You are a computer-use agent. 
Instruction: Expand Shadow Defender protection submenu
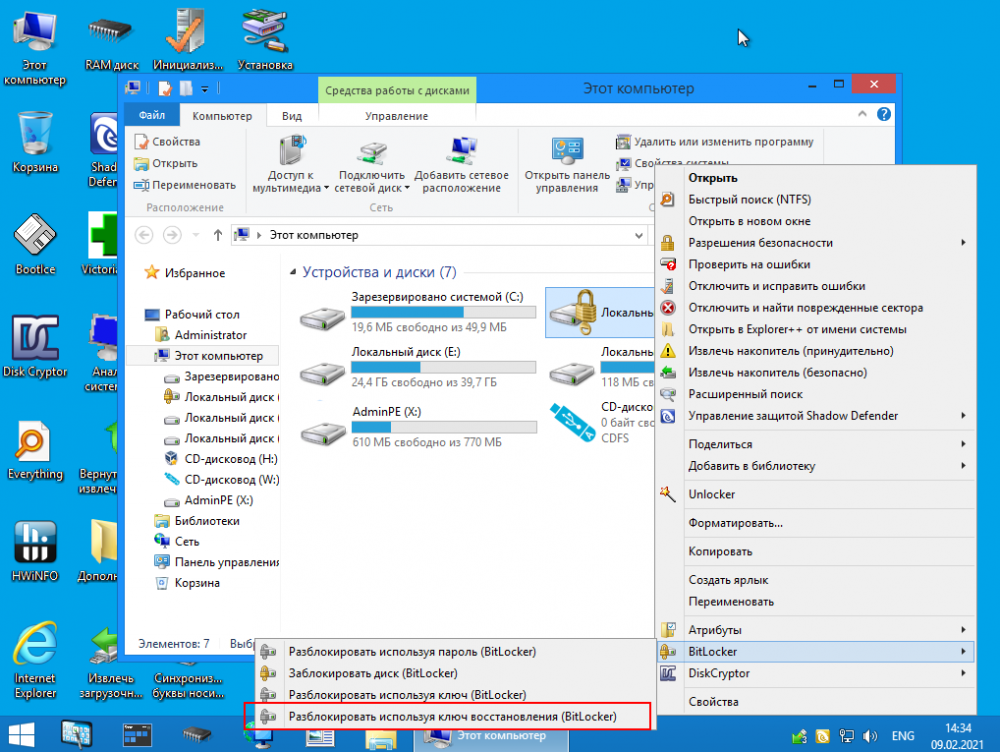click(x=815, y=416)
